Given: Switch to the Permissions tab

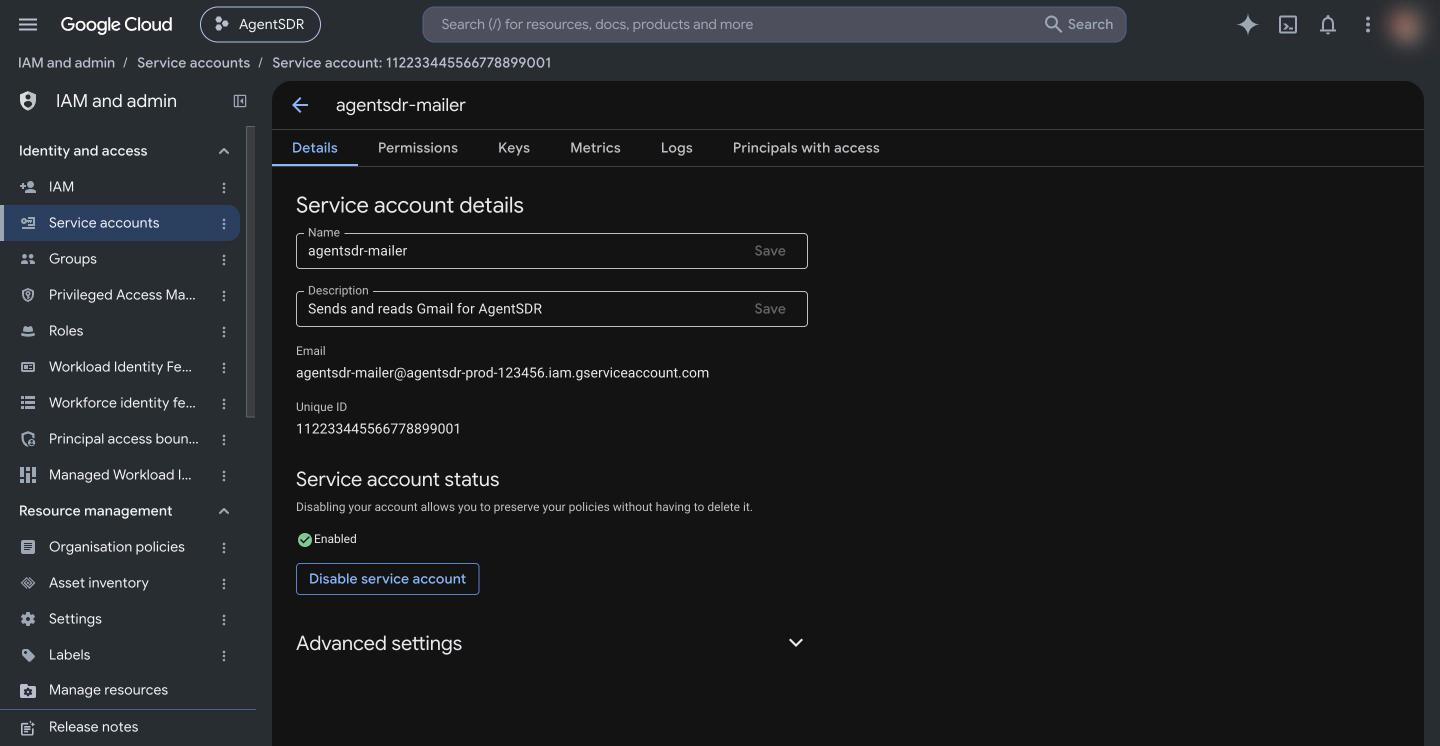Looking at the screenshot, I should tap(418, 148).
